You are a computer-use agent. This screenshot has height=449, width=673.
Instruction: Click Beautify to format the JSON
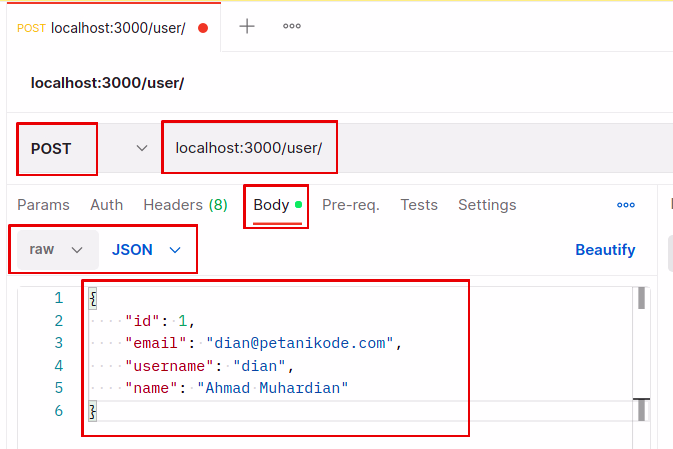pyautogui.click(x=605, y=250)
